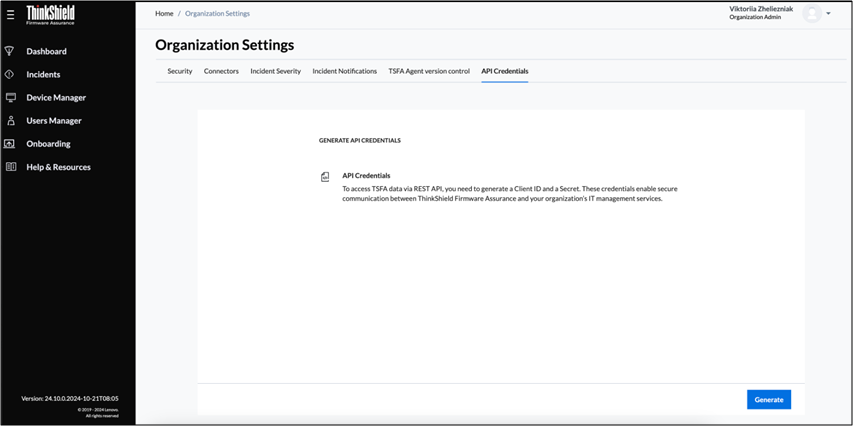Screen dimensions: 853x426
Task: Click the Help & Resources book icon
Action: point(10,167)
